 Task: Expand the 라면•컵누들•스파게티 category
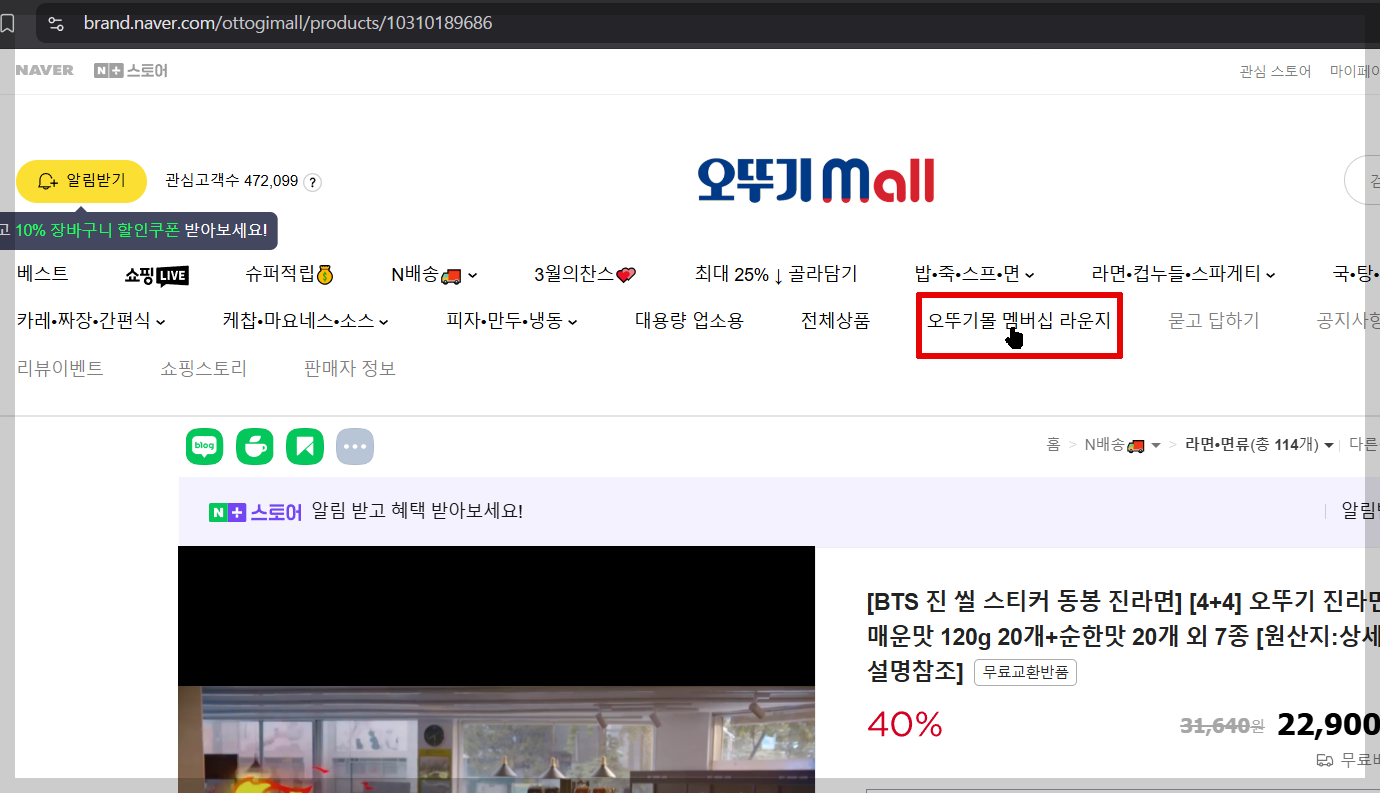click(x=1184, y=274)
